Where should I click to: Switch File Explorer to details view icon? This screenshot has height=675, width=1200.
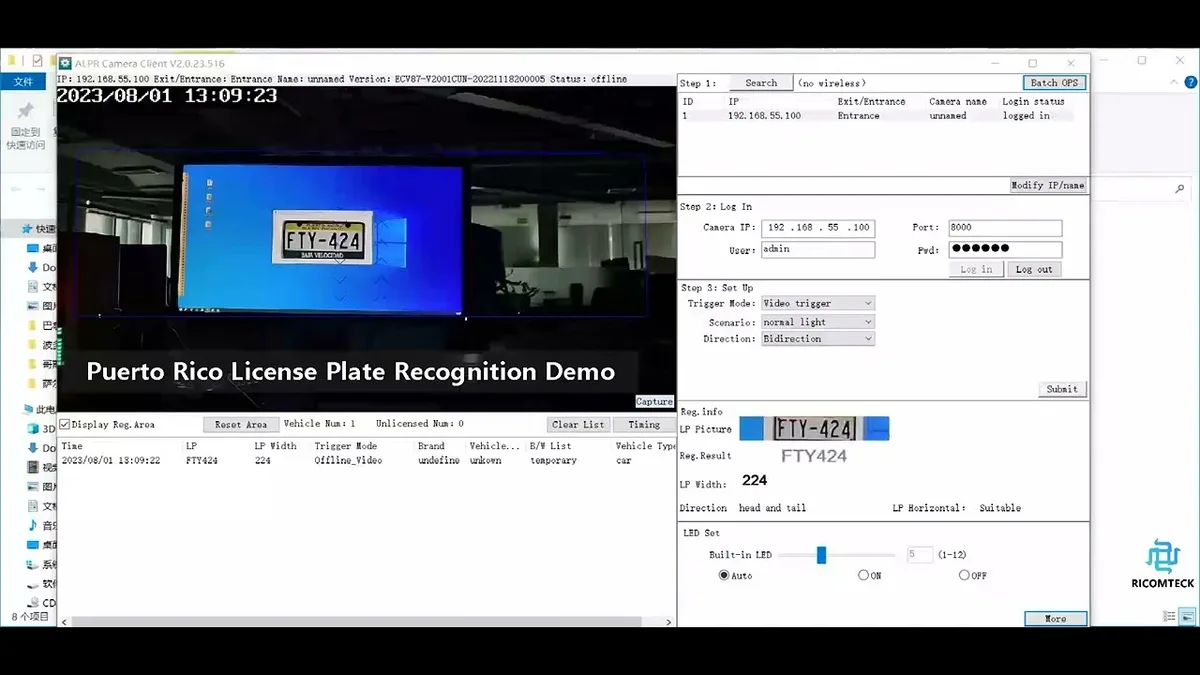tap(1167, 617)
